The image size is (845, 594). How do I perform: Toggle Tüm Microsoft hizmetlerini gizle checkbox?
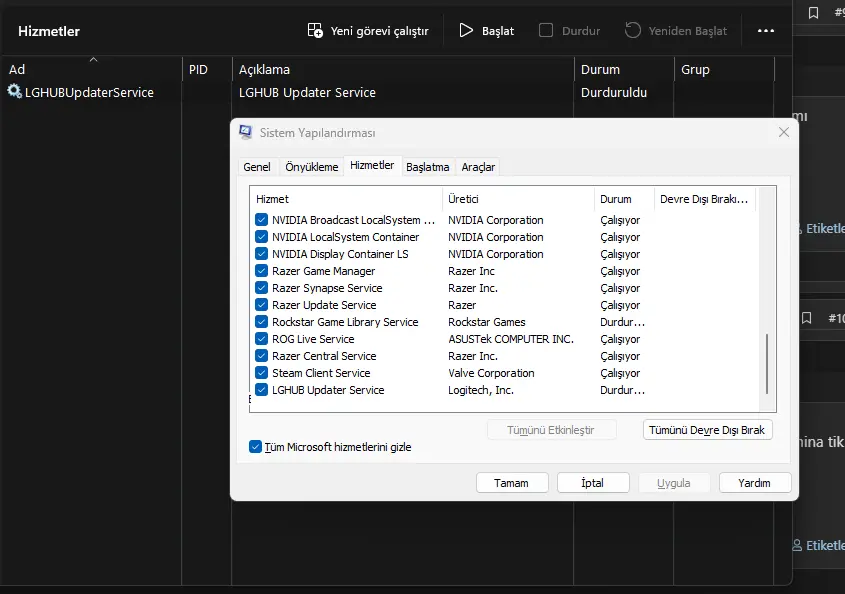coord(255,446)
